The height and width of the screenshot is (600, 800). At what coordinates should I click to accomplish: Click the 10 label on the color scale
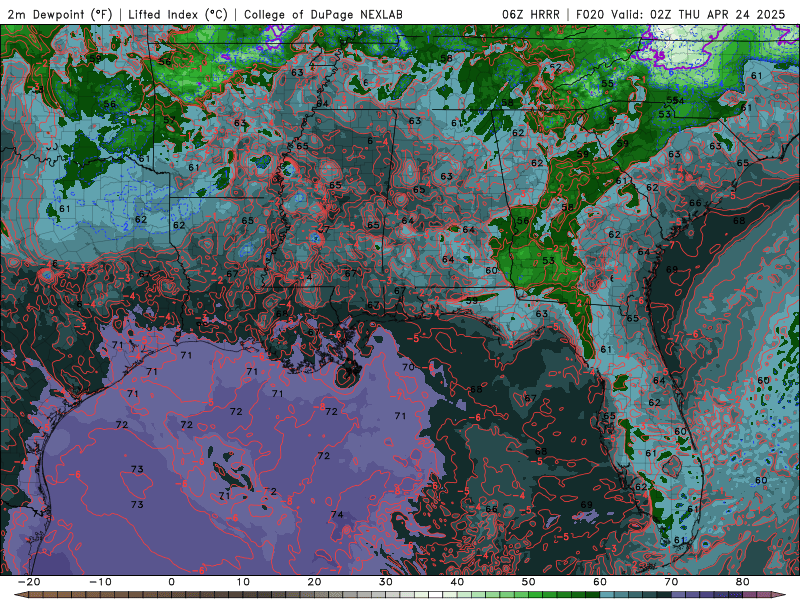click(243, 582)
